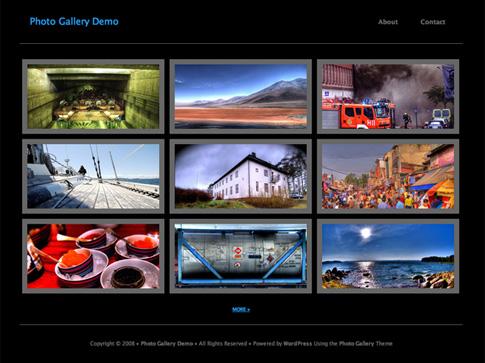Image resolution: width=485 pixels, height=363 pixels.
Task: Visit the WordPress link in footer
Action: coord(298,343)
